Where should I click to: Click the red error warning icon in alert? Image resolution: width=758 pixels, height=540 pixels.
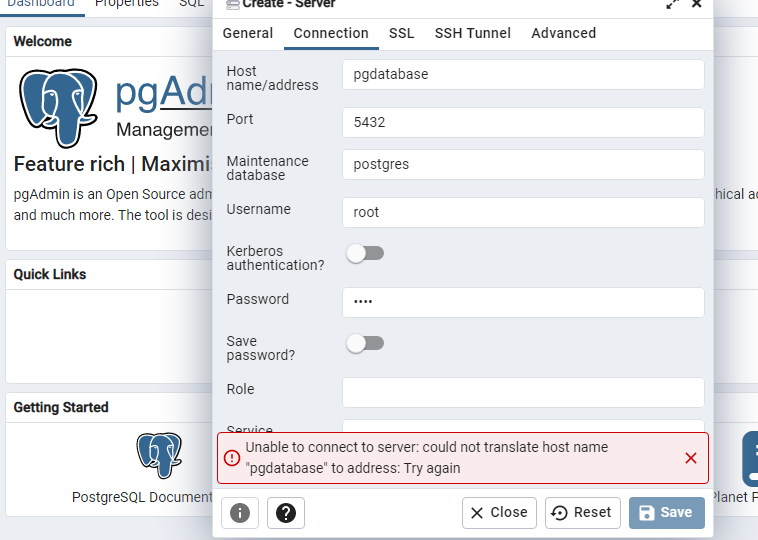coord(232,458)
